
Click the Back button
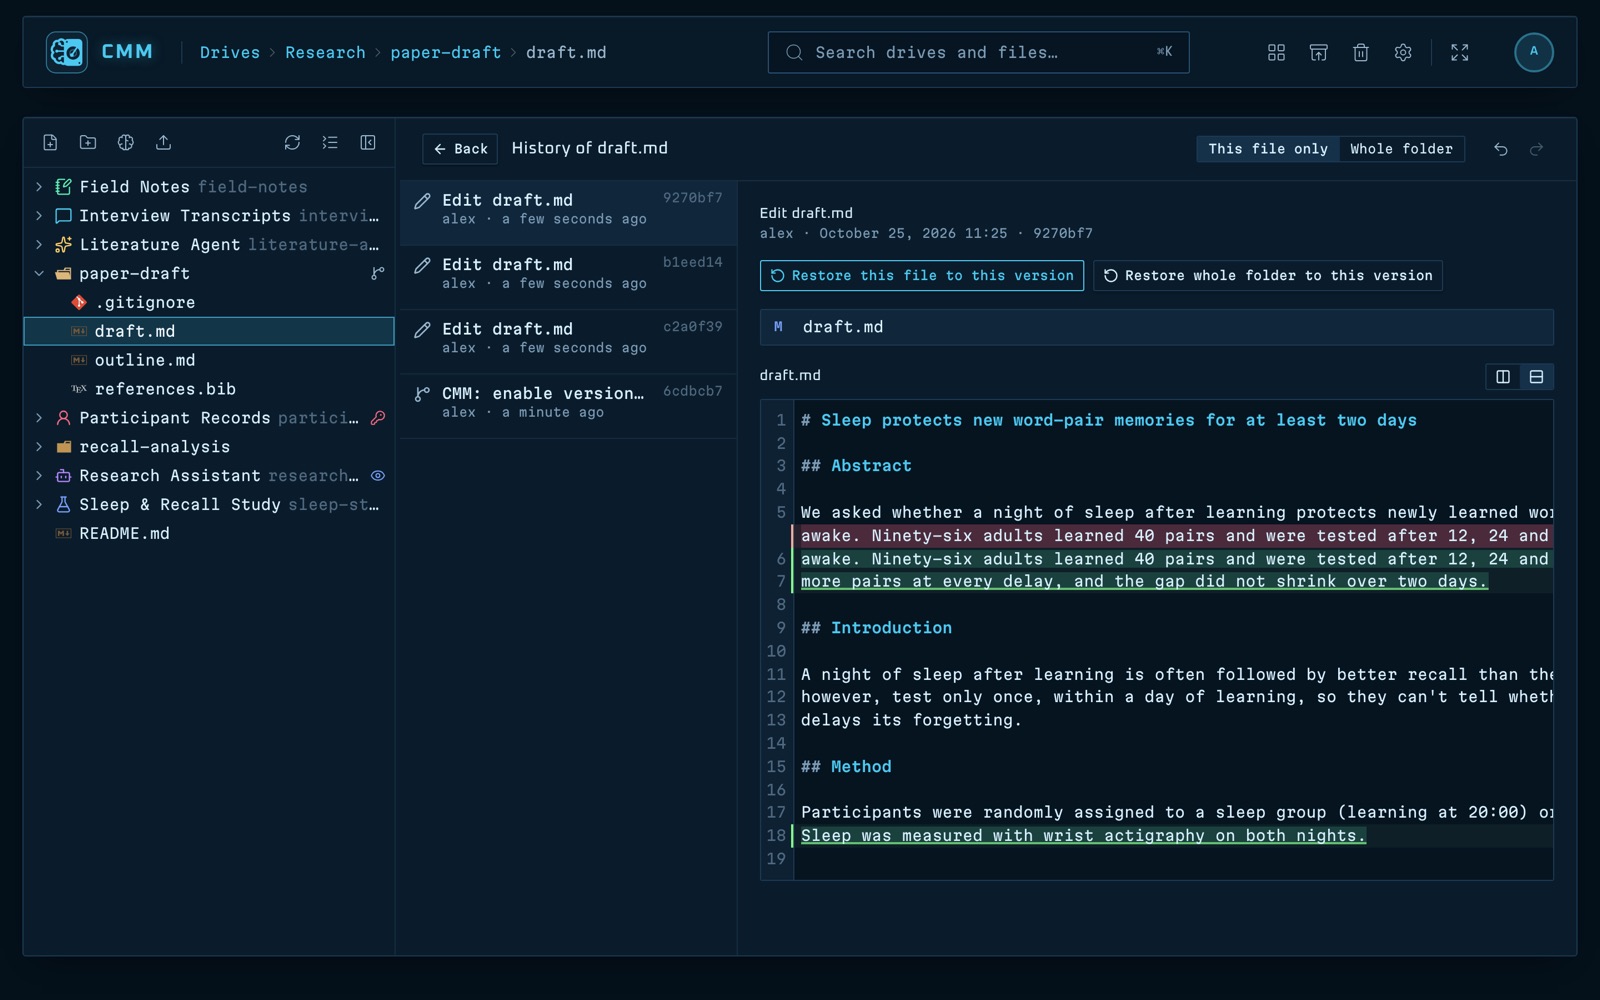[460, 149]
